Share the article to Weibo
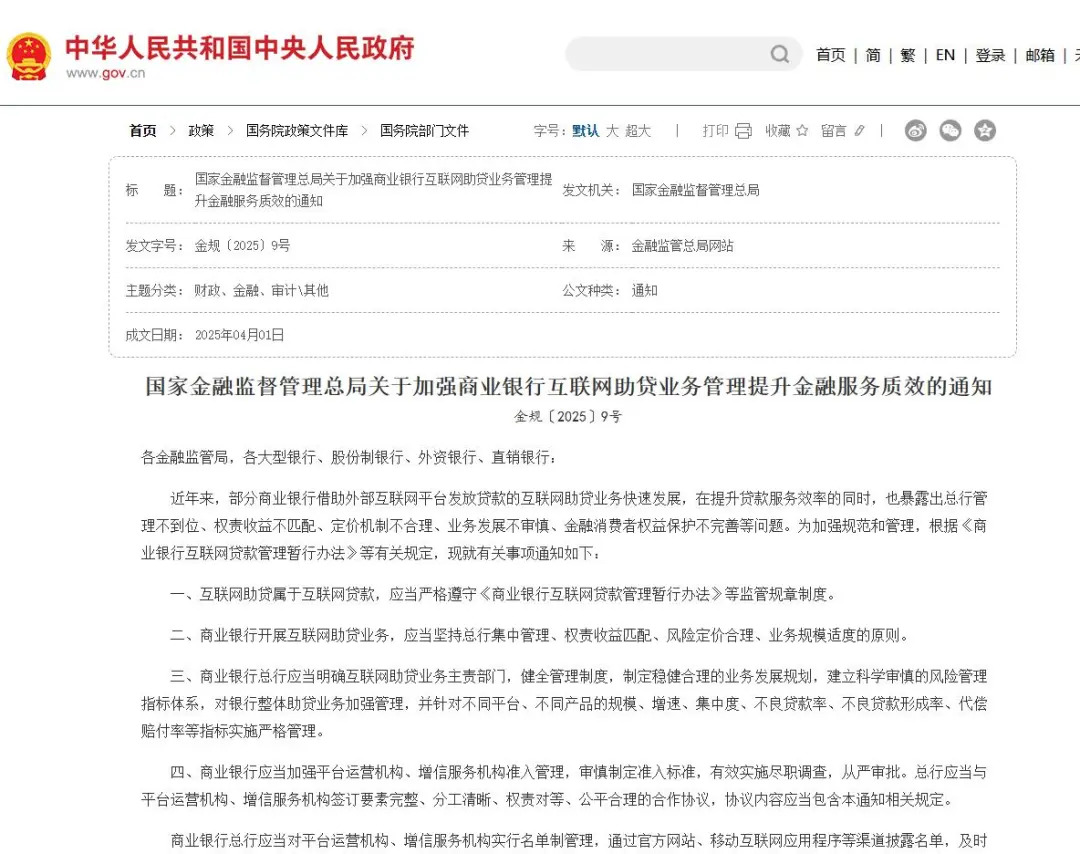Screen dimensions: 1080x854 (915, 131)
